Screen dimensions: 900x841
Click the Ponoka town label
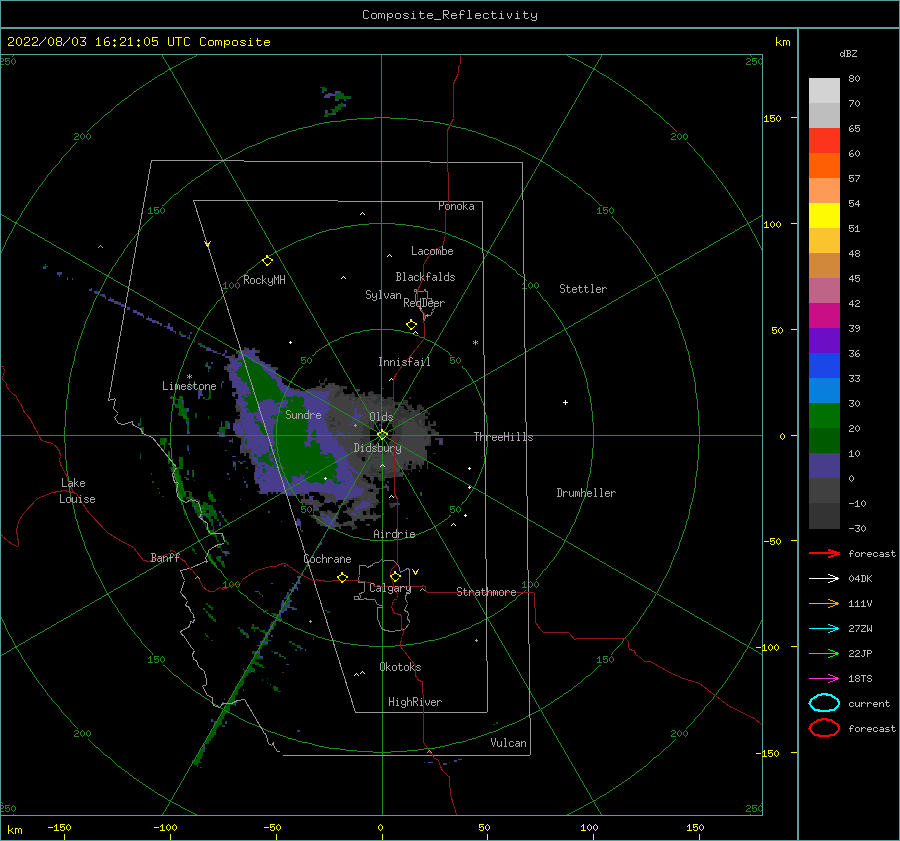(456, 206)
